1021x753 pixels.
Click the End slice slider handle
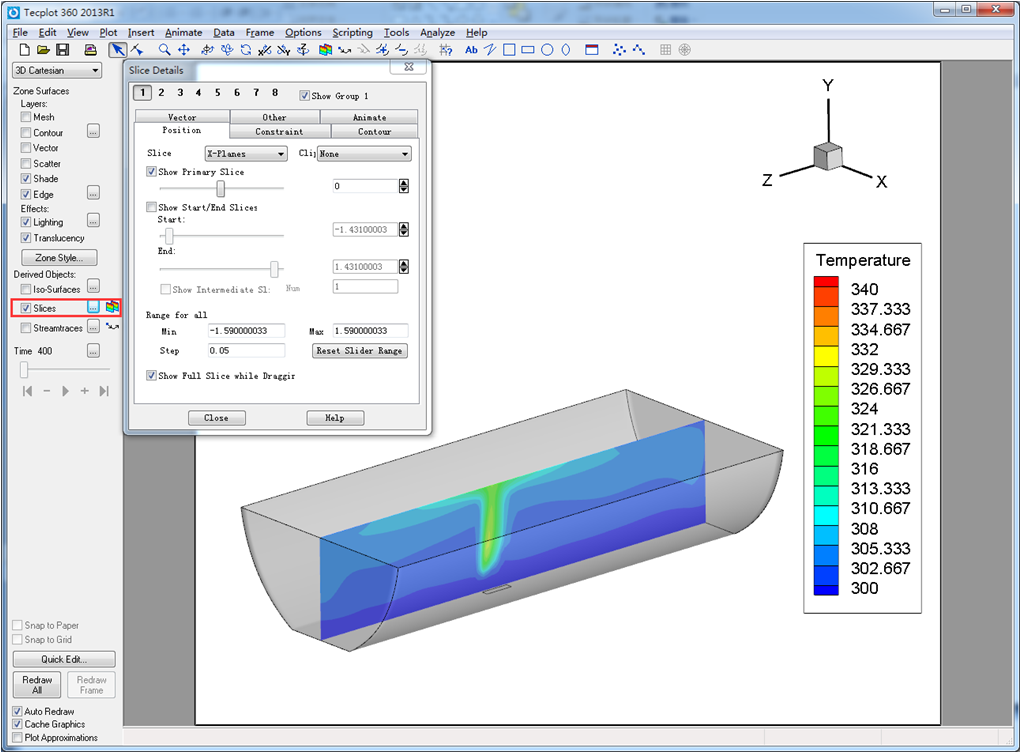(274, 268)
